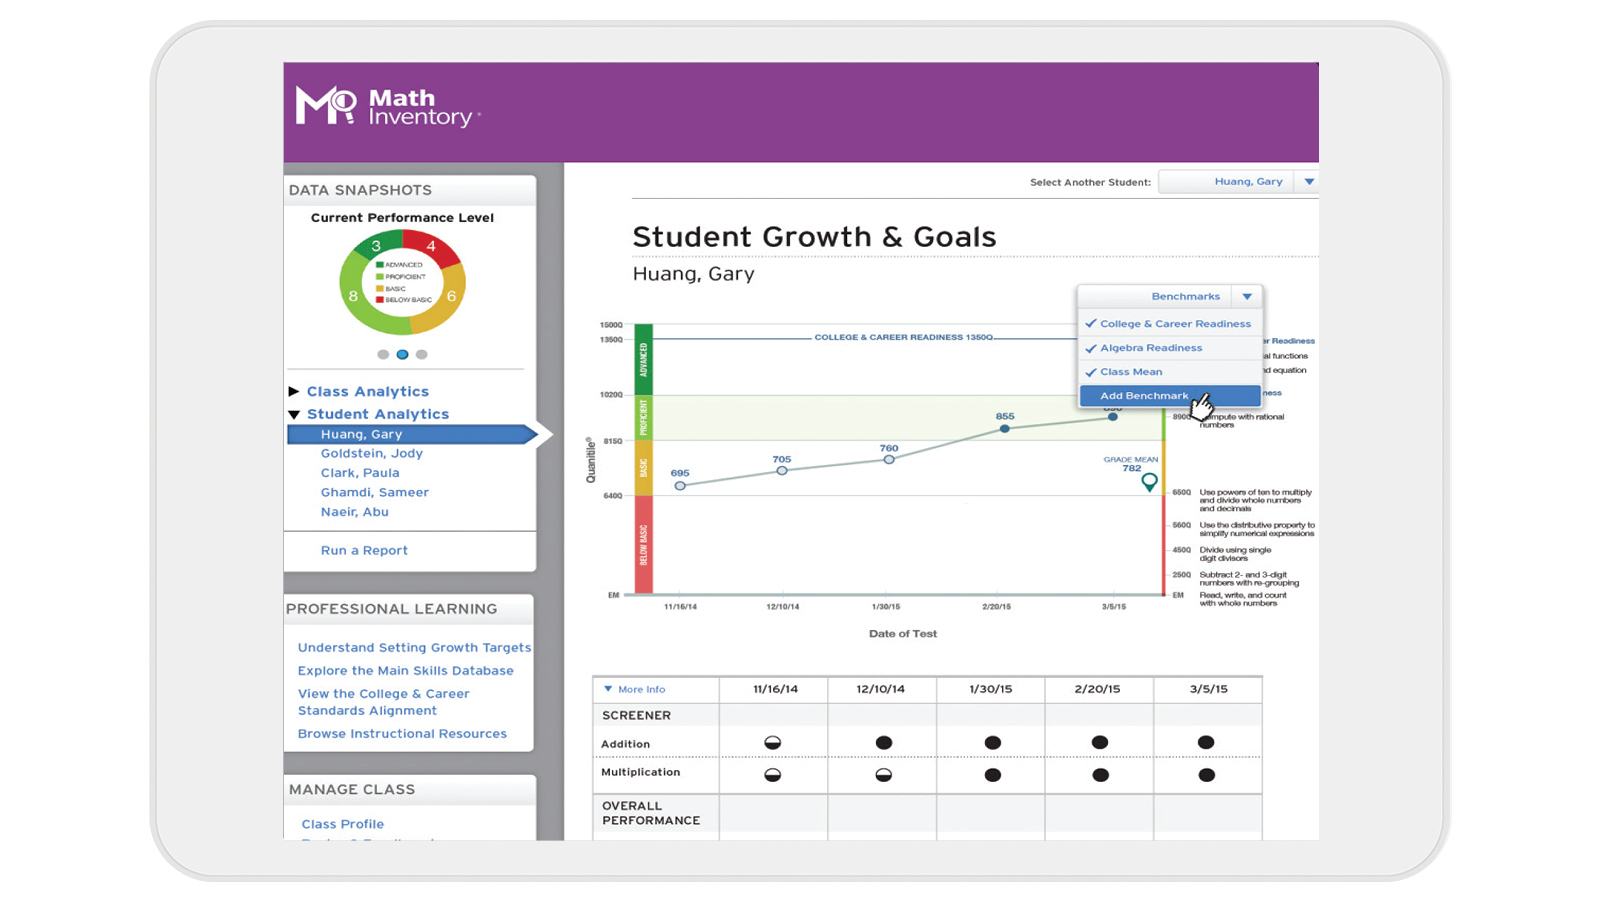Choose Add Benchmark from the menu
The width and height of the screenshot is (1600, 900).
(1143, 395)
